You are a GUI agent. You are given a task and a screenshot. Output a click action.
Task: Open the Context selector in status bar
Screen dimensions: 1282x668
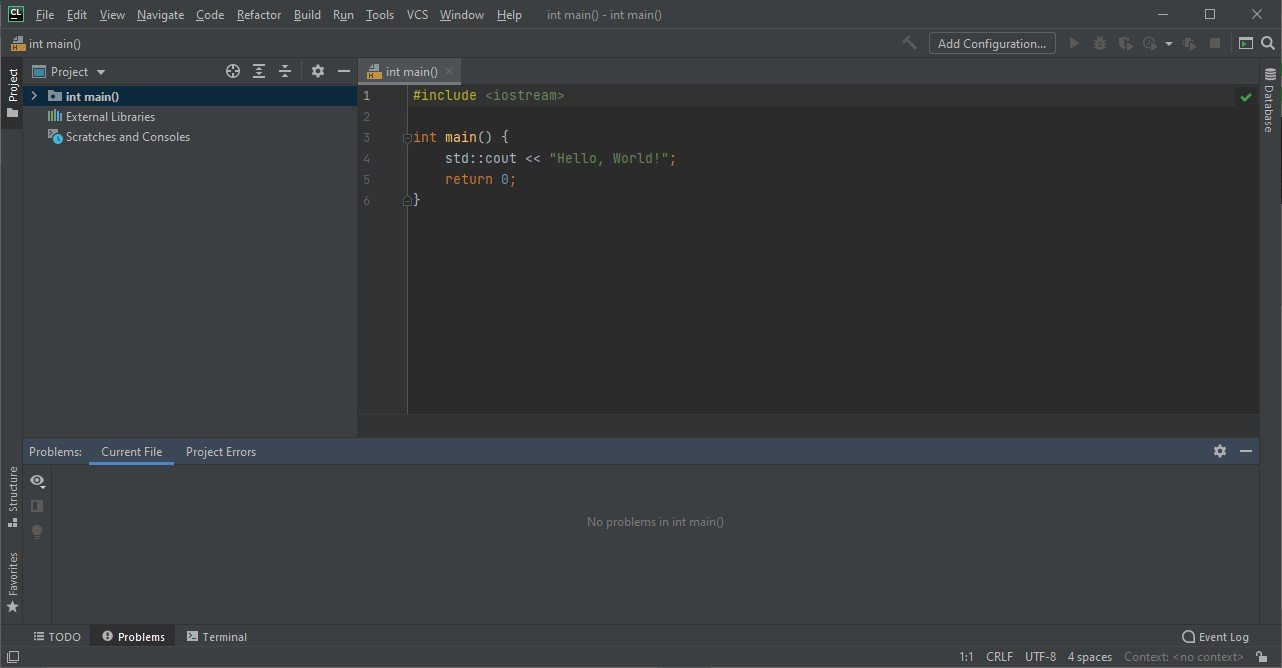coord(1184,657)
